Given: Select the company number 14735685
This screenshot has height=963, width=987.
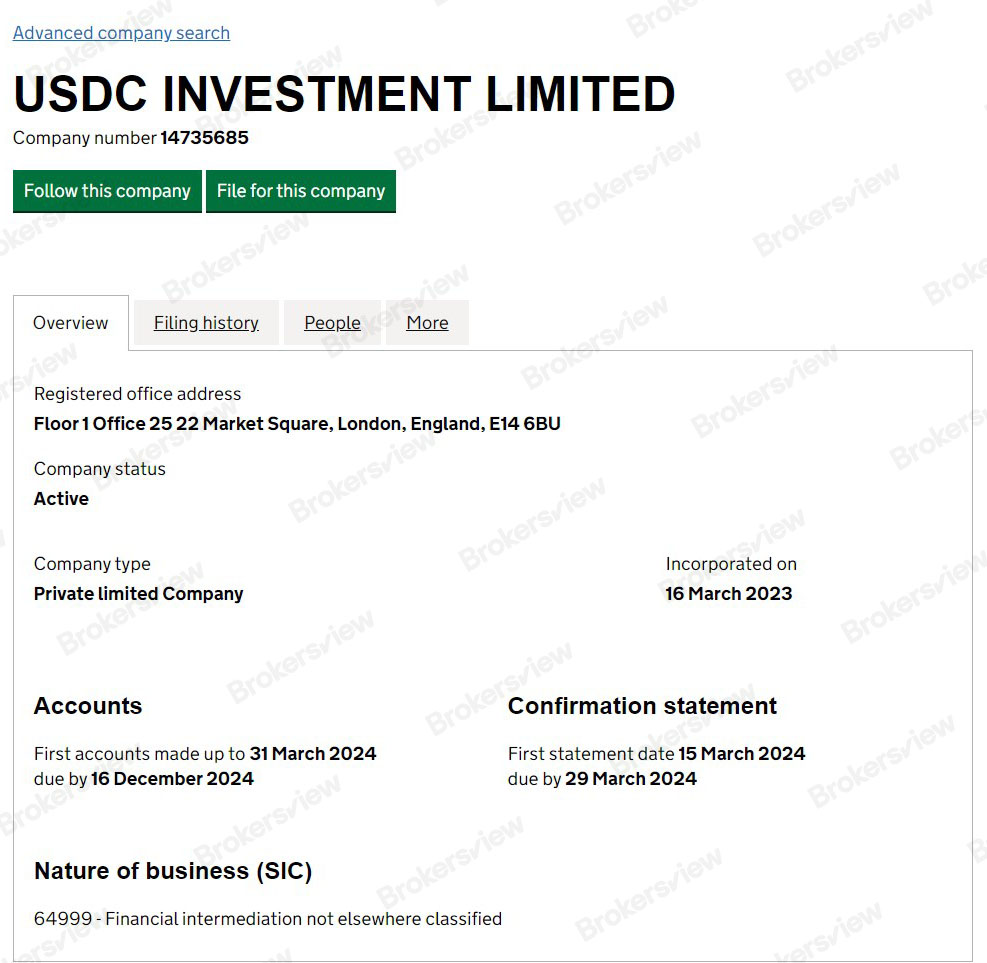Looking at the screenshot, I should [x=205, y=138].
